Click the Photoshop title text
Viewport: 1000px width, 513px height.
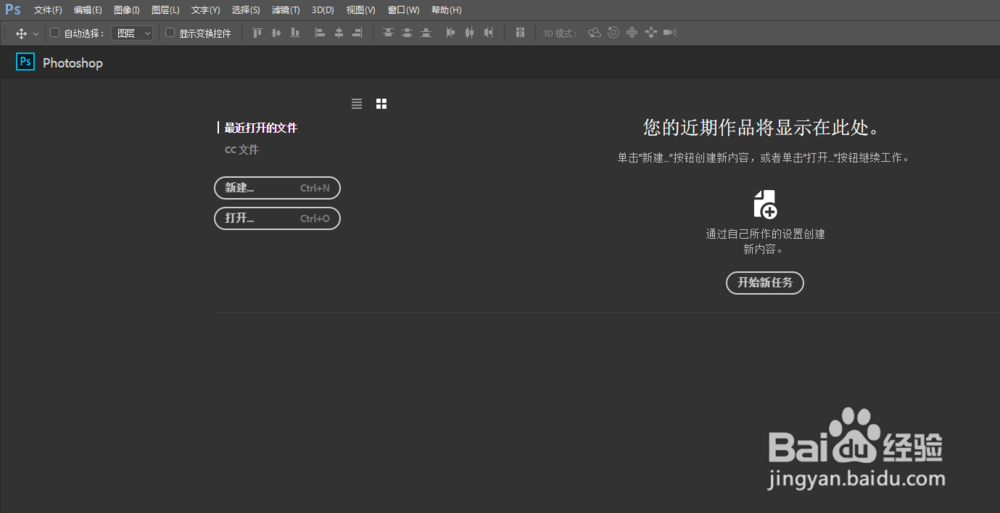(x=73, y=63)
